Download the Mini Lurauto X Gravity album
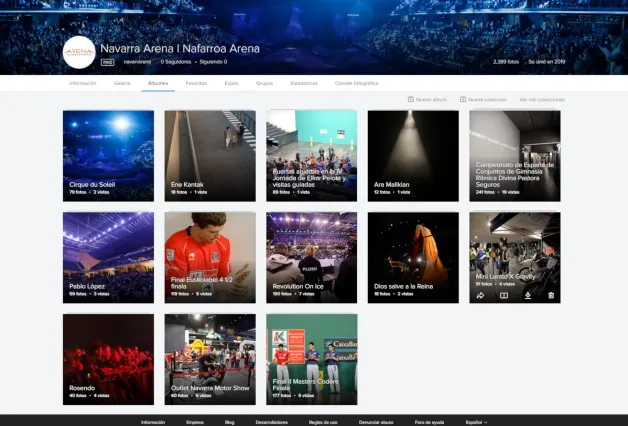This screenshot has height=426, width=628. pyautogui.click(x=528, y=295)
